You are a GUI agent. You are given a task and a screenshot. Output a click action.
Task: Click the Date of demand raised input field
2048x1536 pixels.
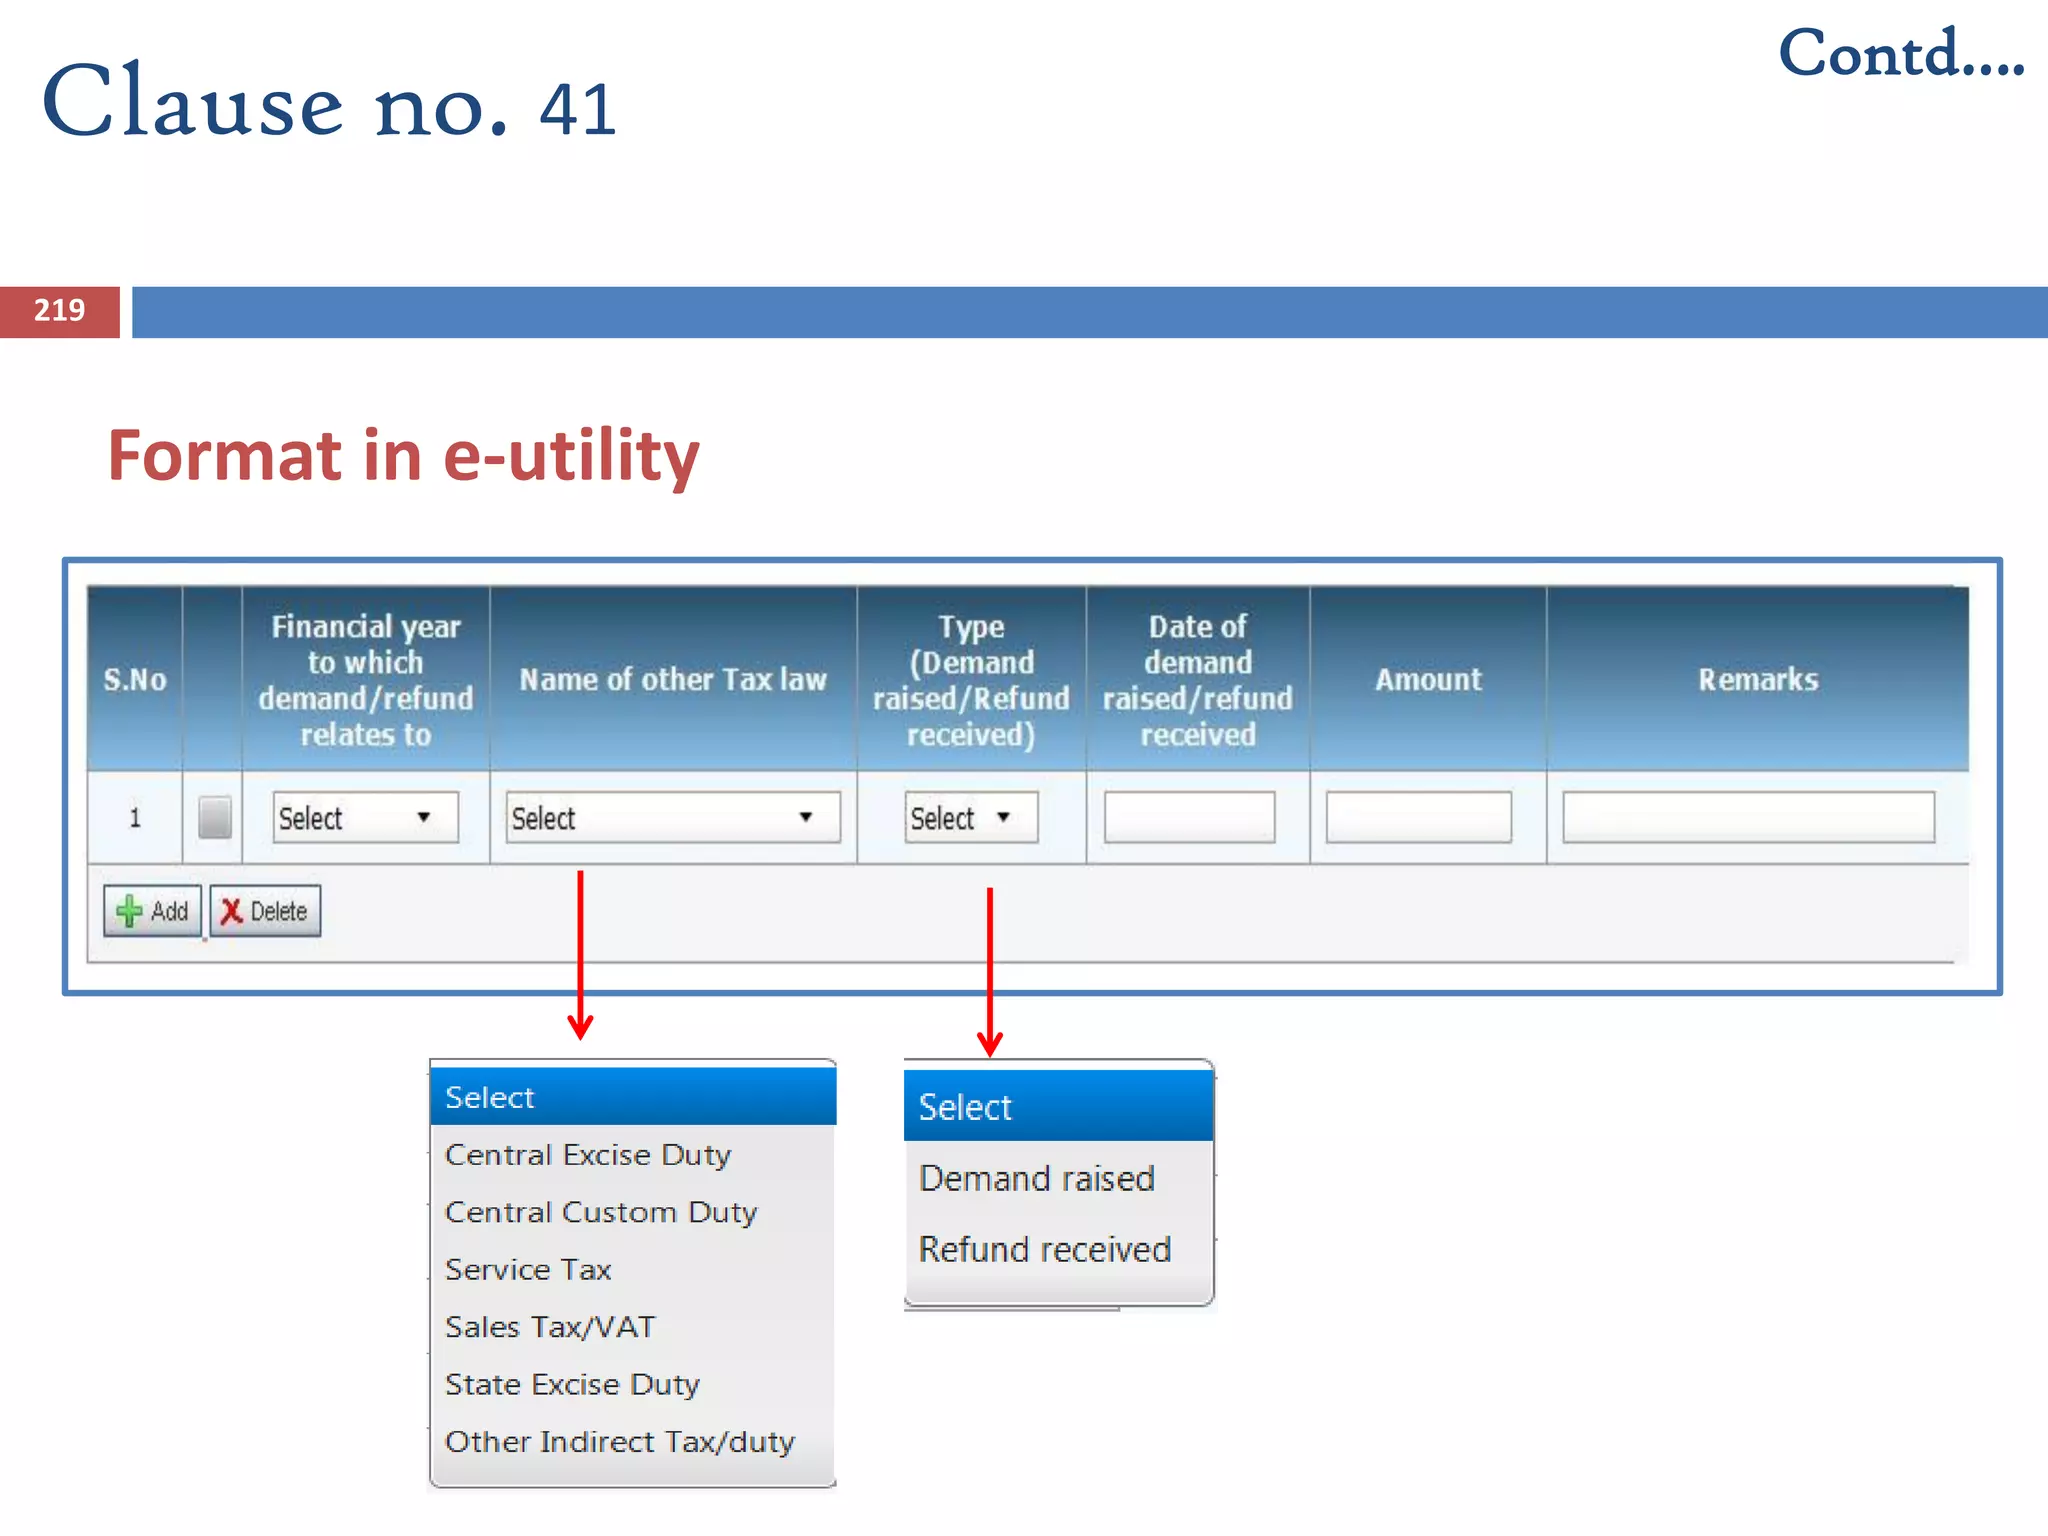pos(1189,817)
